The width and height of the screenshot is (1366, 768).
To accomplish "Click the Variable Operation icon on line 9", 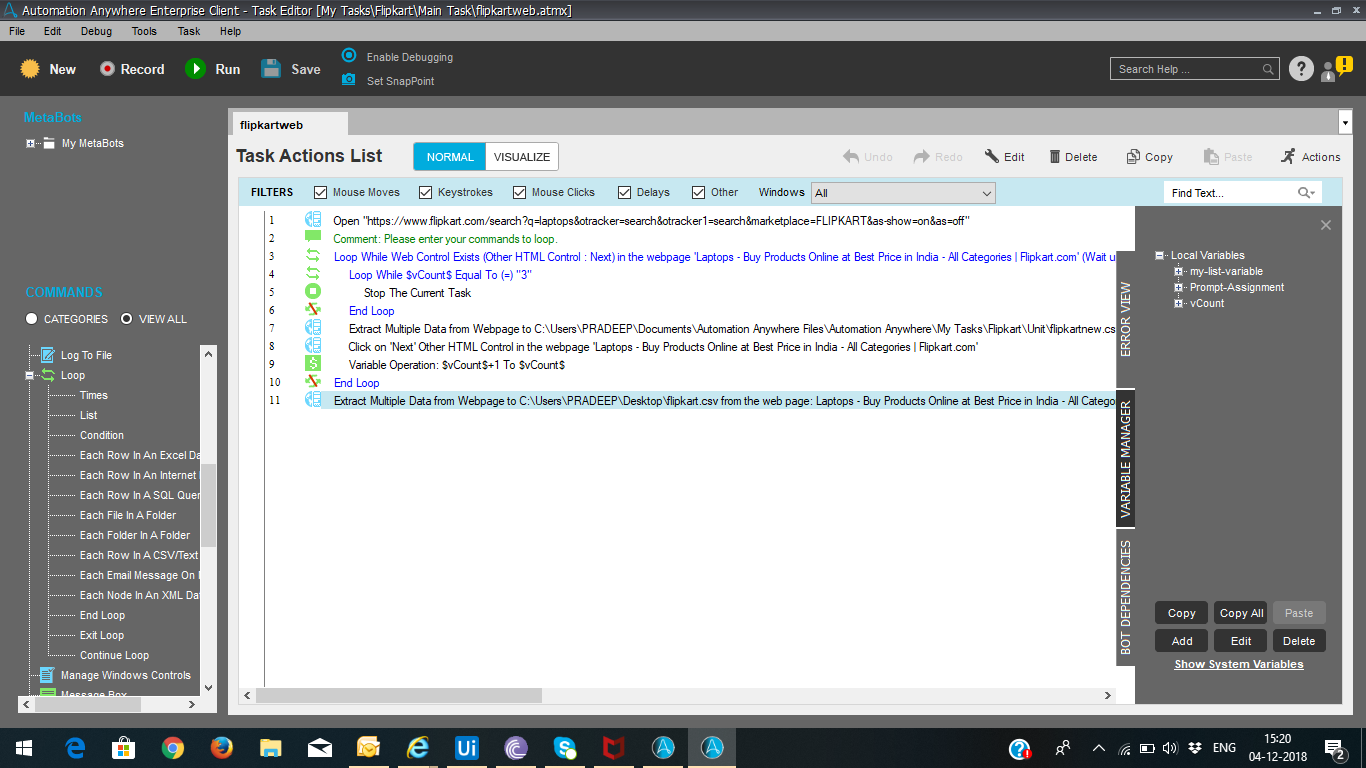I will click(313, 364).
